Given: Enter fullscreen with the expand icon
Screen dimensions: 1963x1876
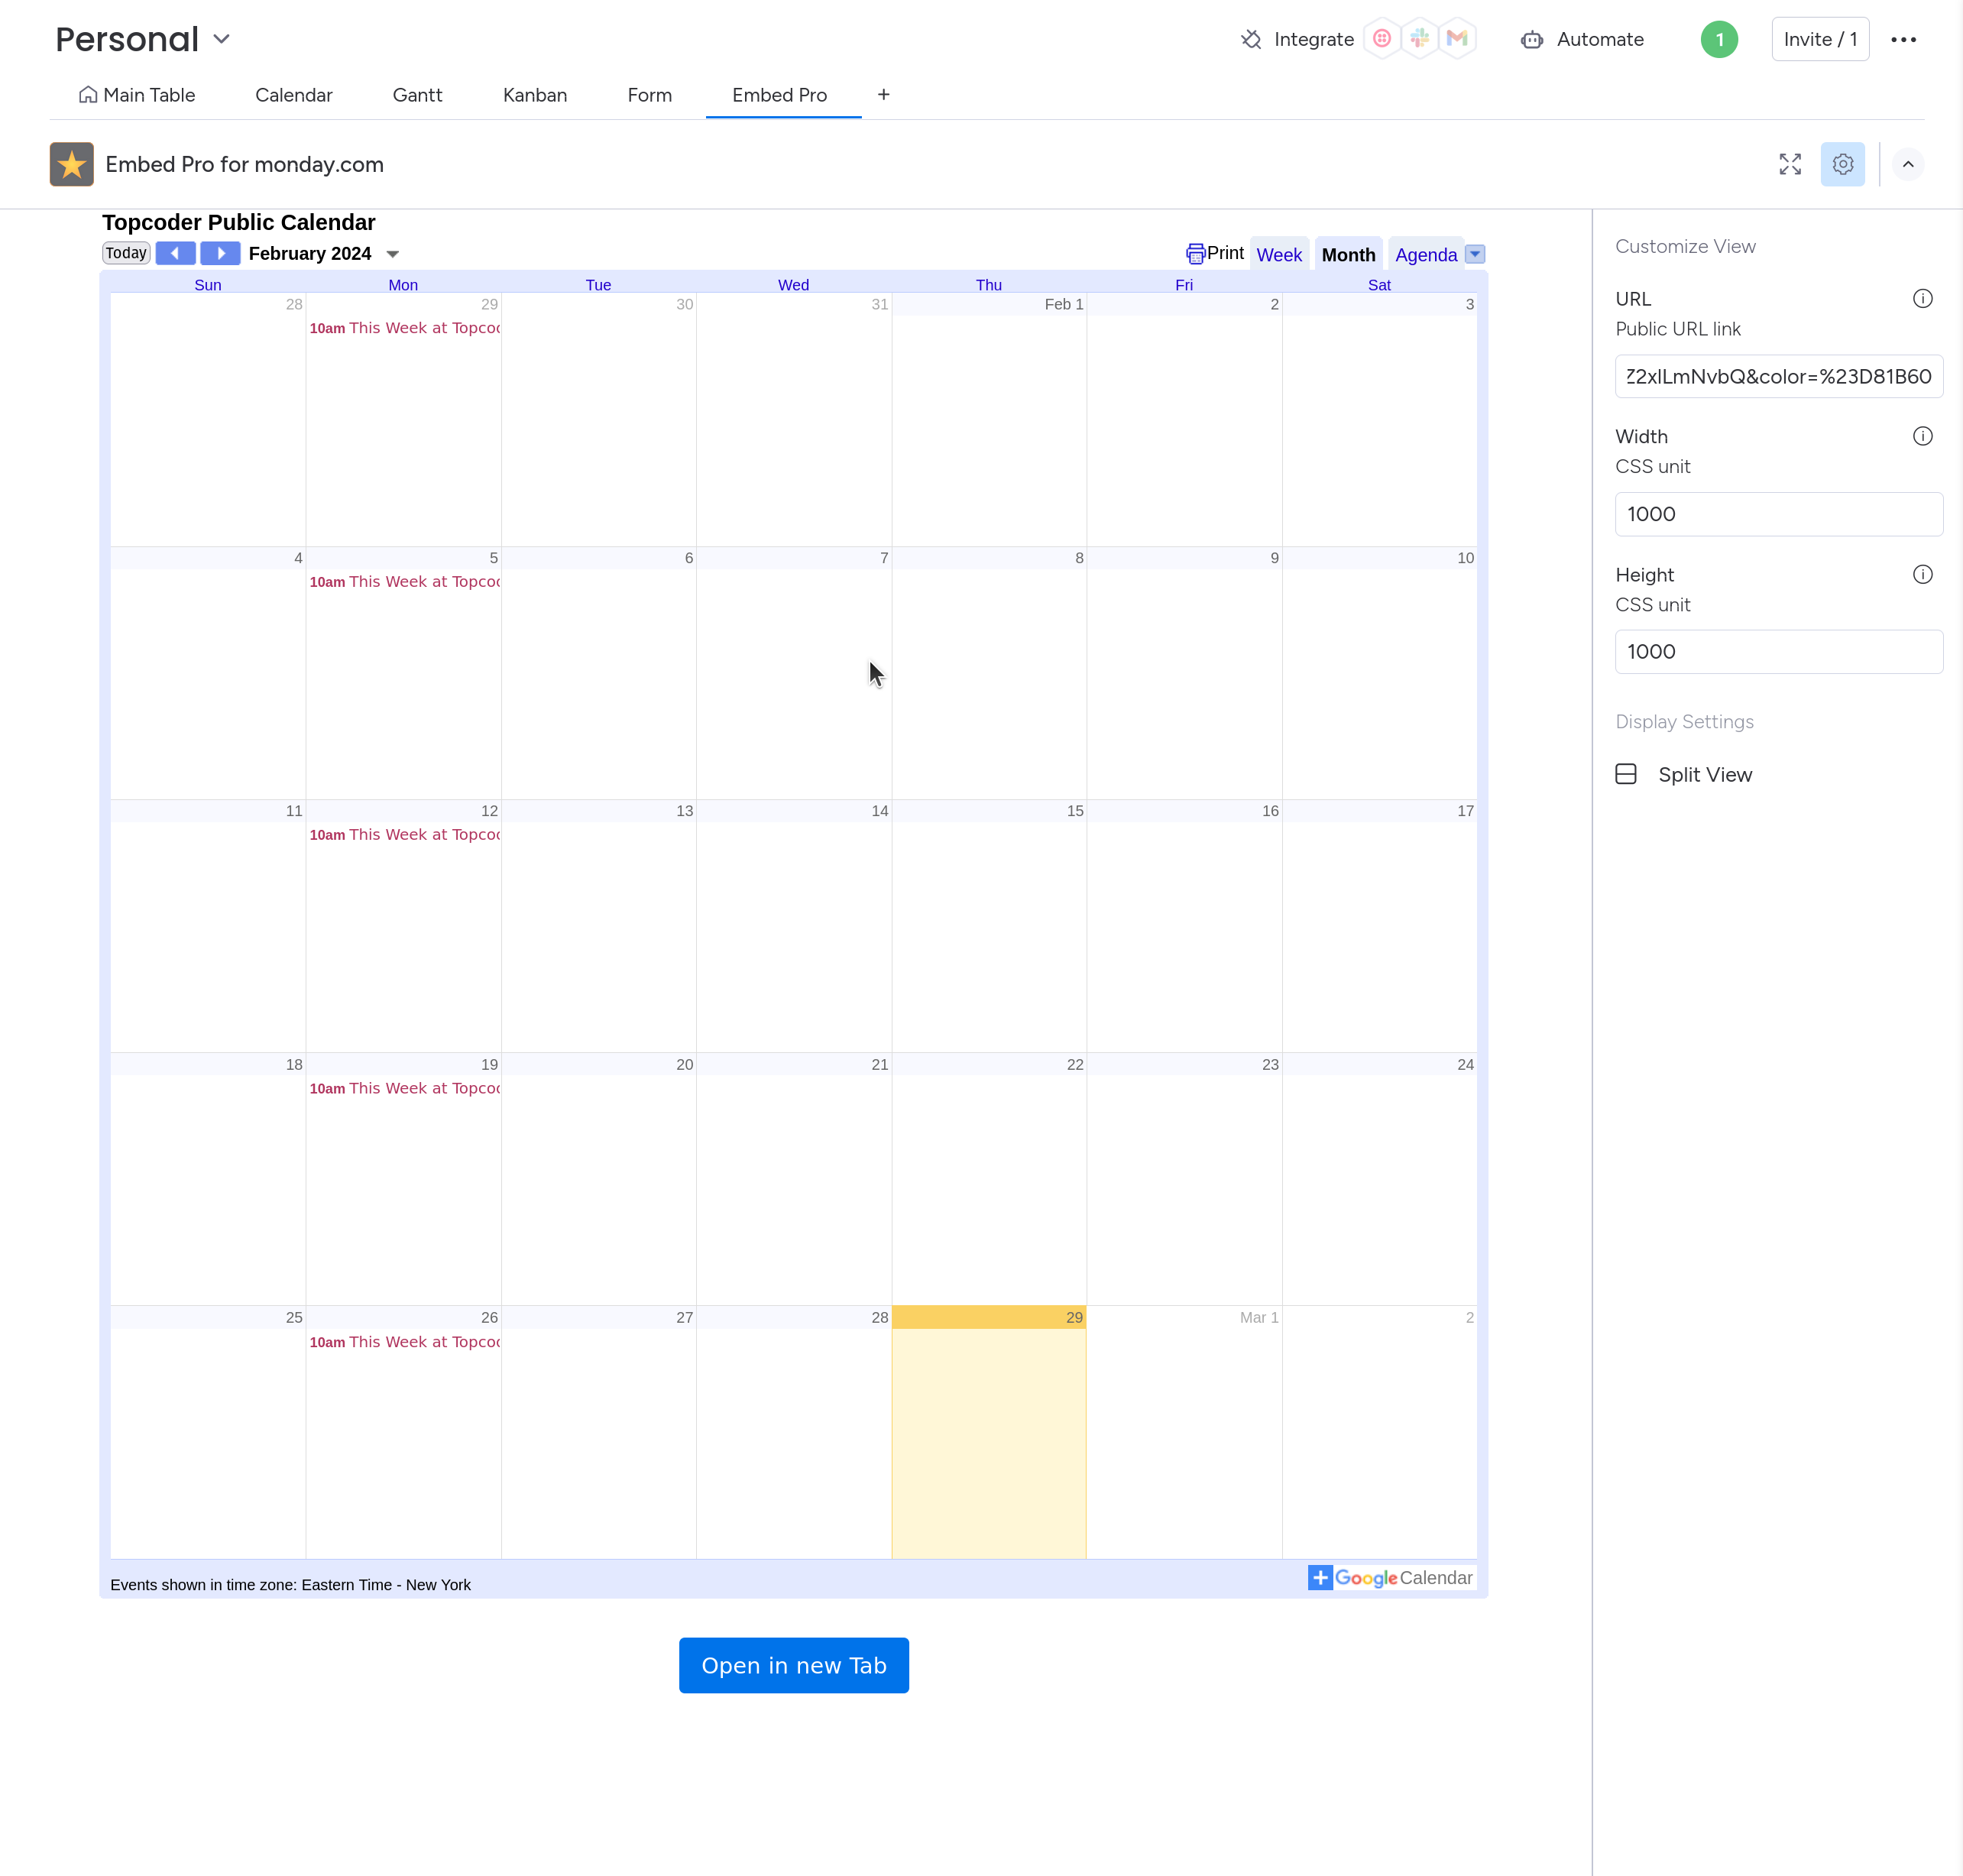Looking at the screenshot, I should [1790, 164].
